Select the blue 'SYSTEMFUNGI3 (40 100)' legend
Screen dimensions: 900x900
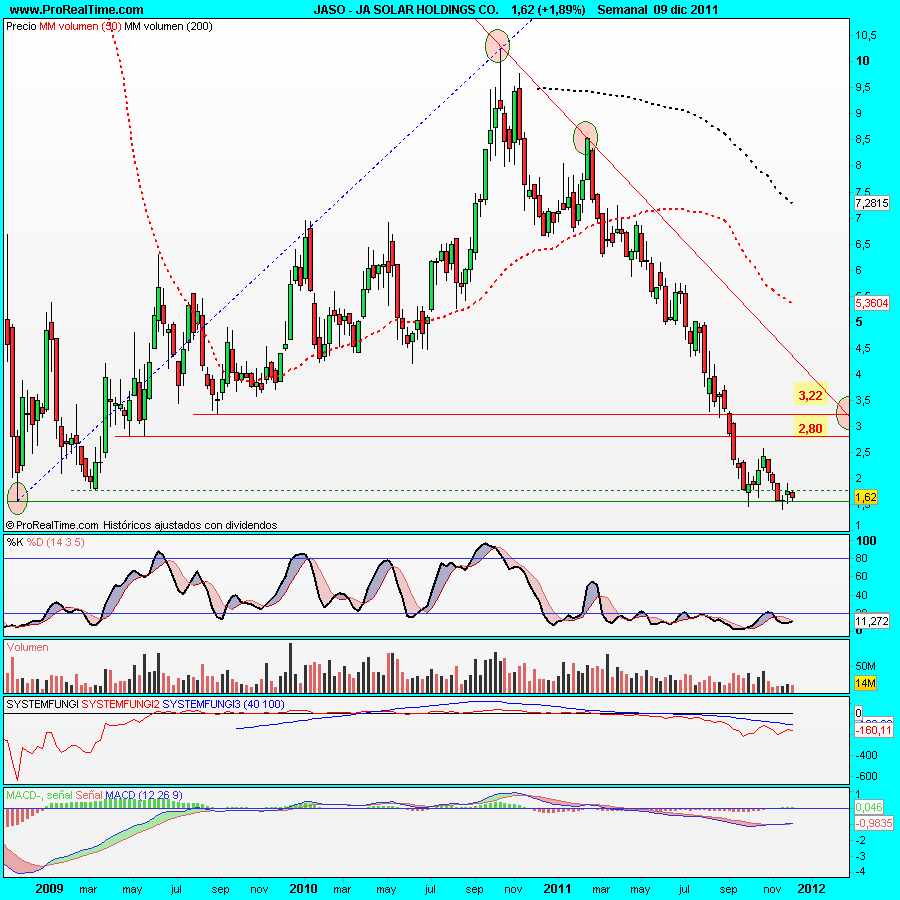223,704
